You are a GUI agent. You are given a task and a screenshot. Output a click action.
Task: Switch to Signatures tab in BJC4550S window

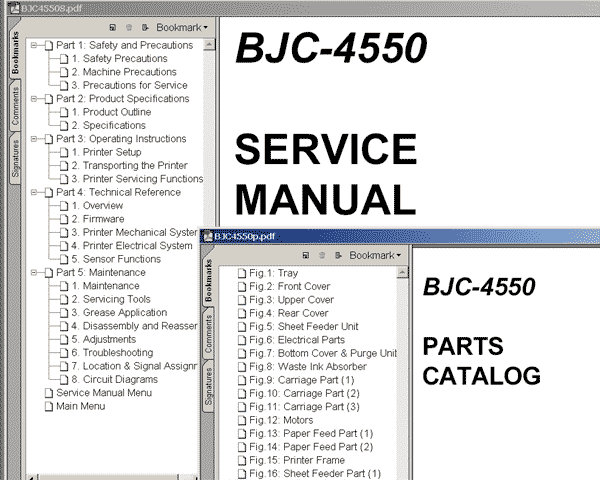click(x=15, y=158)
